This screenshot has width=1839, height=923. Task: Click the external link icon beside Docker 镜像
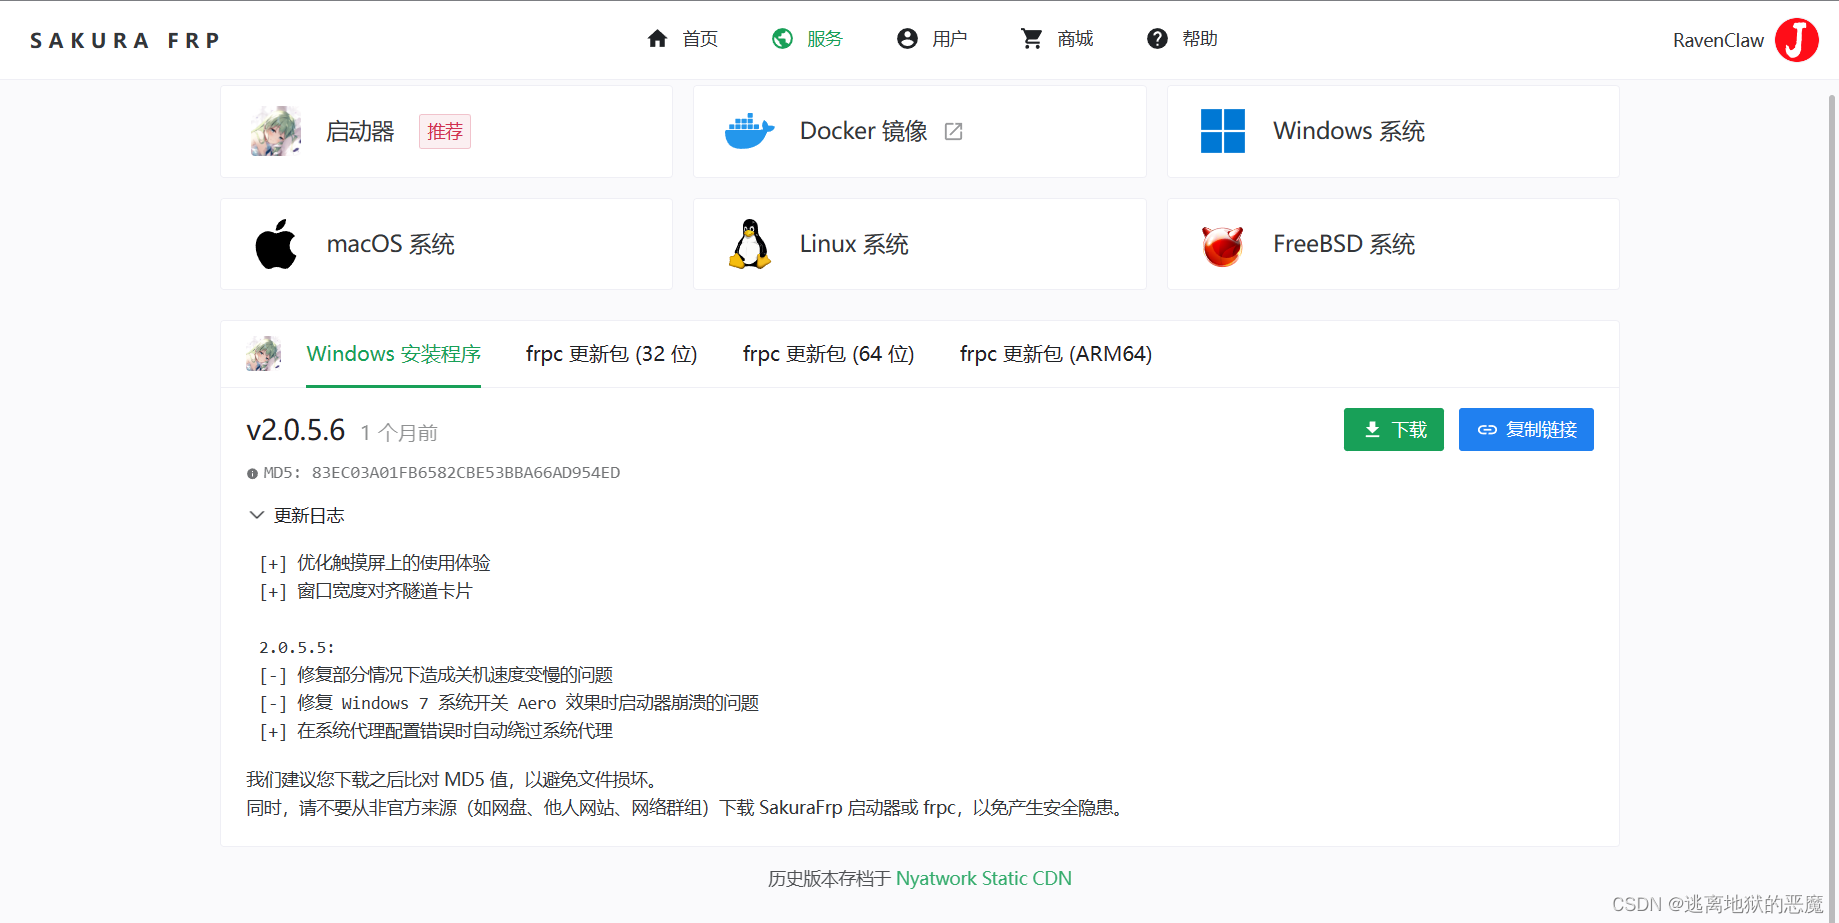pos(954,132)
